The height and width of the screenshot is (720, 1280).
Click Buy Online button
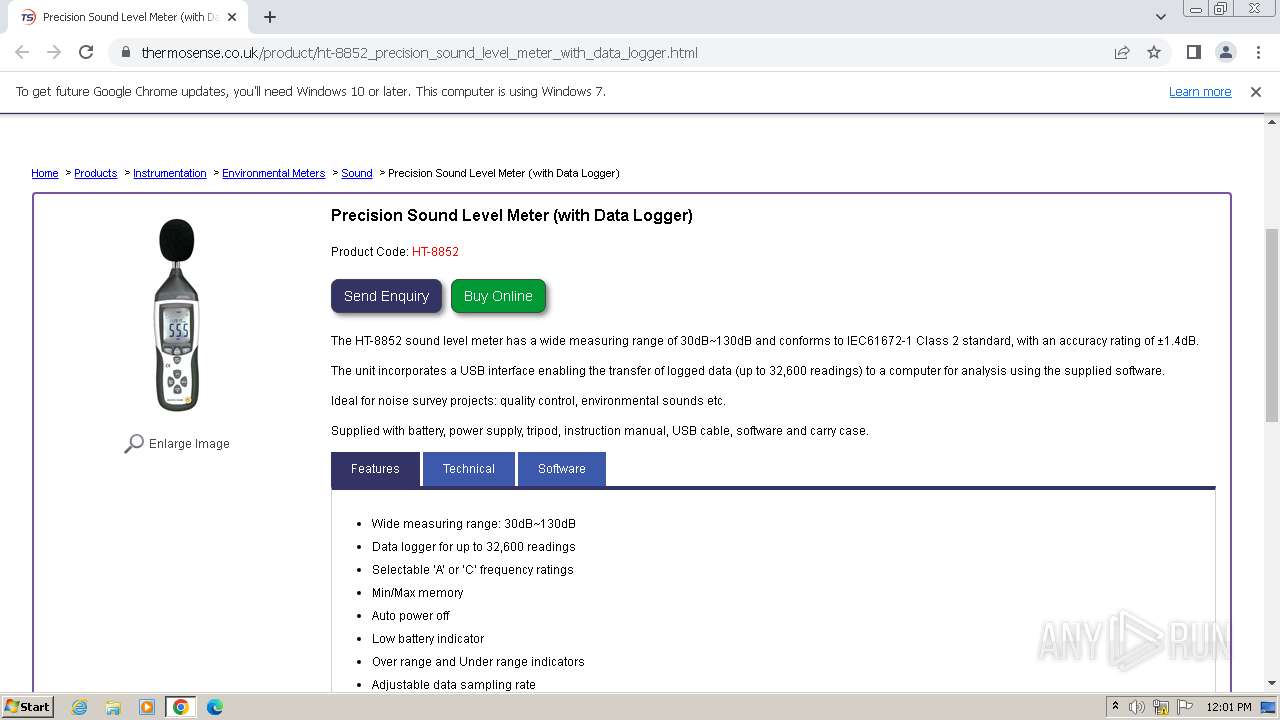point(498,296)
